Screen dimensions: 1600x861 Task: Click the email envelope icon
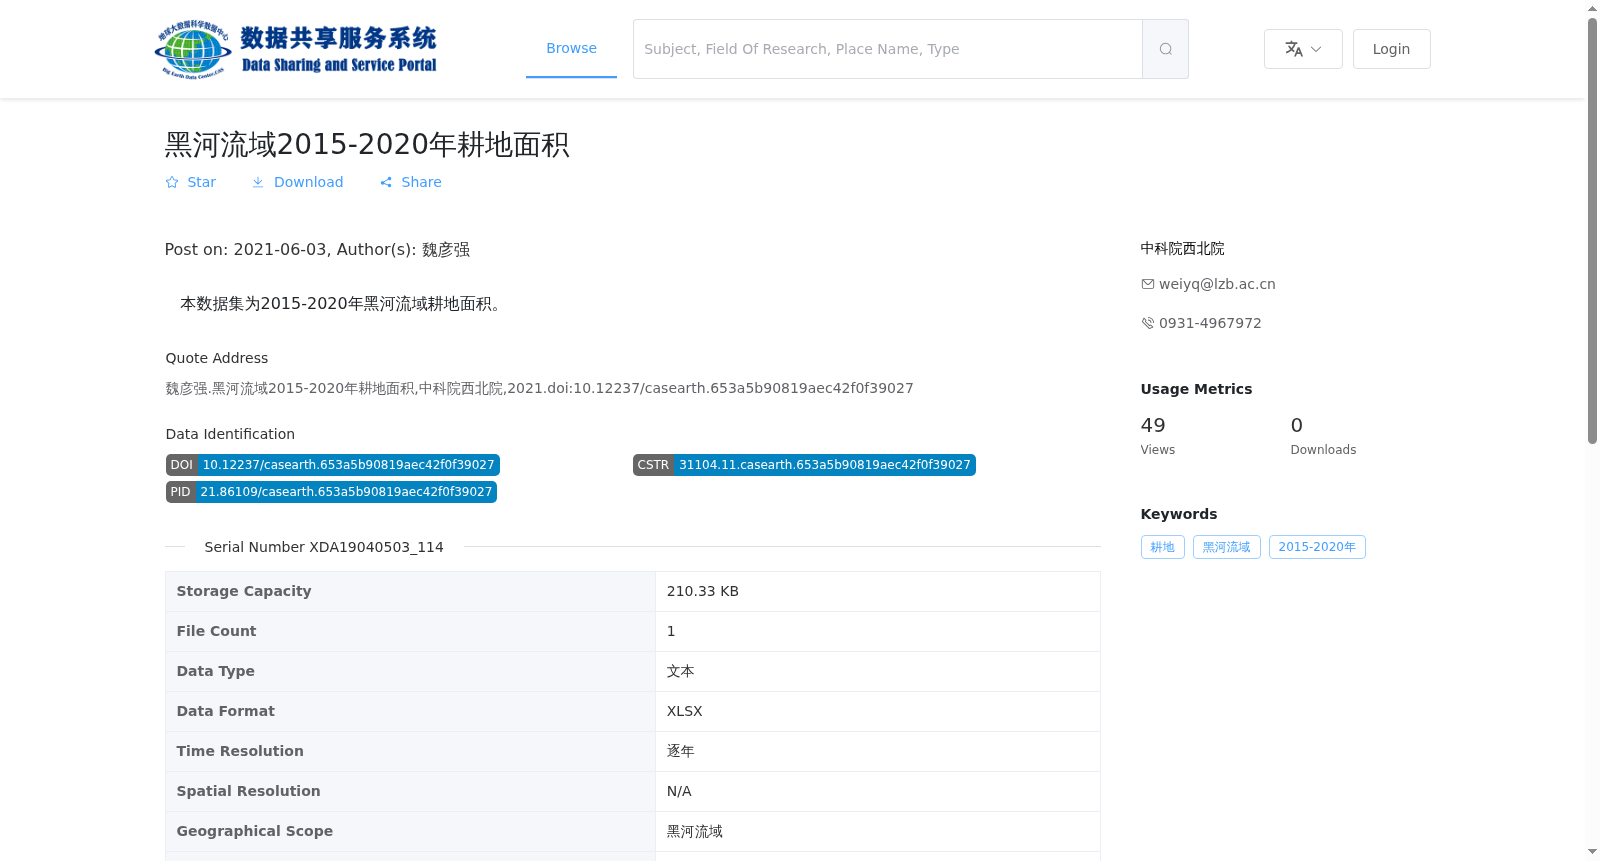(1148, 284)
